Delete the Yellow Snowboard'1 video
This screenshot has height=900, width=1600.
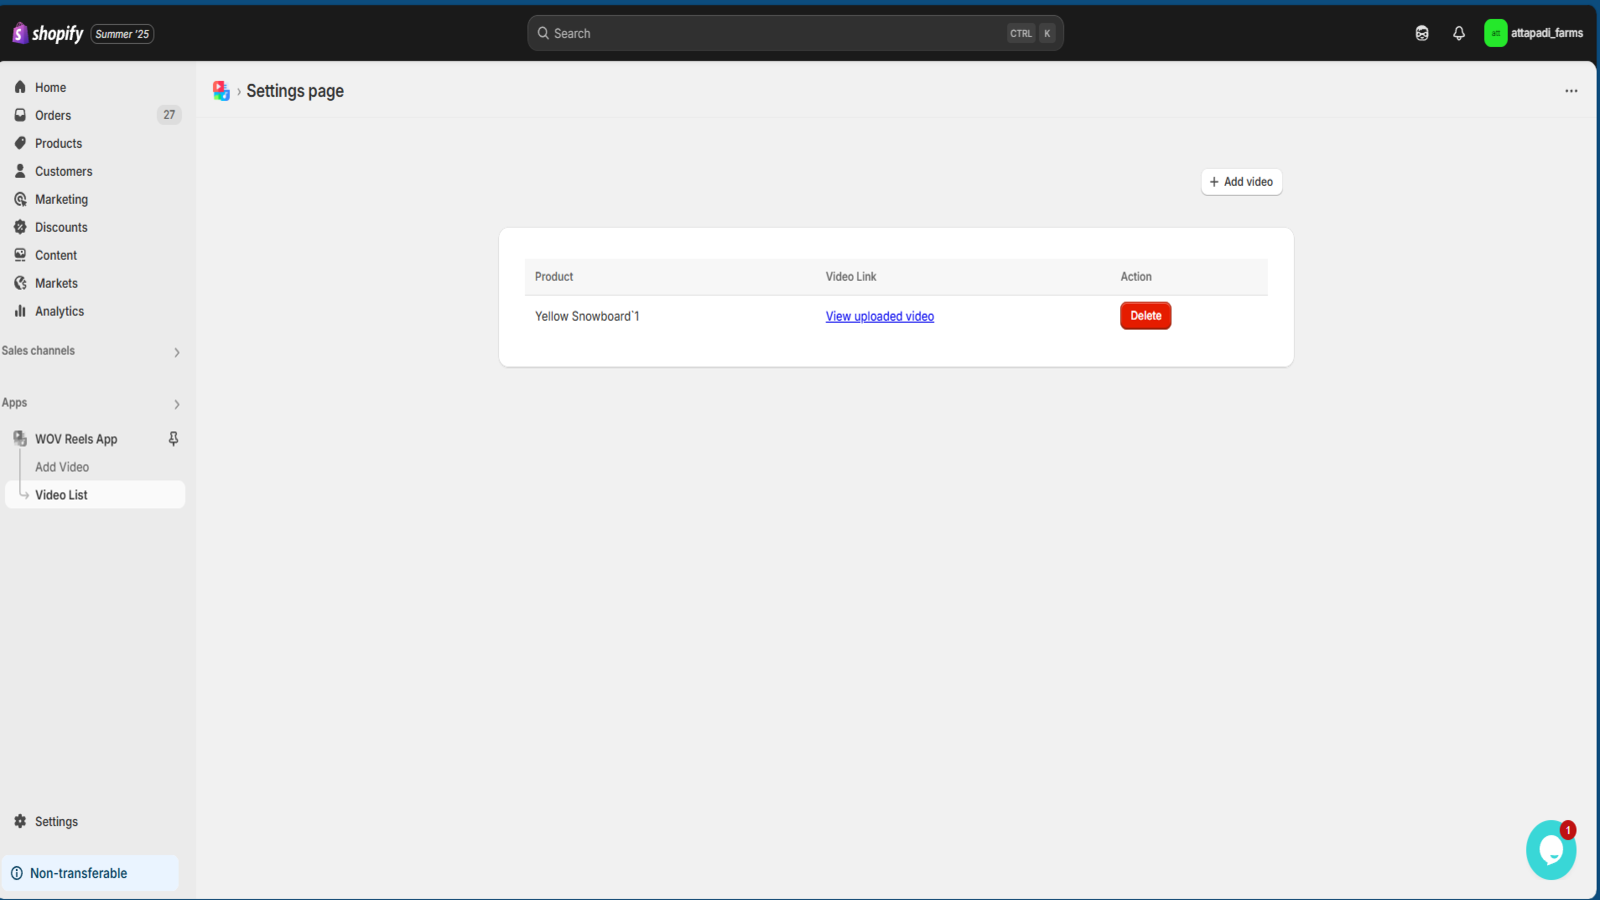tap(1145, 315)
